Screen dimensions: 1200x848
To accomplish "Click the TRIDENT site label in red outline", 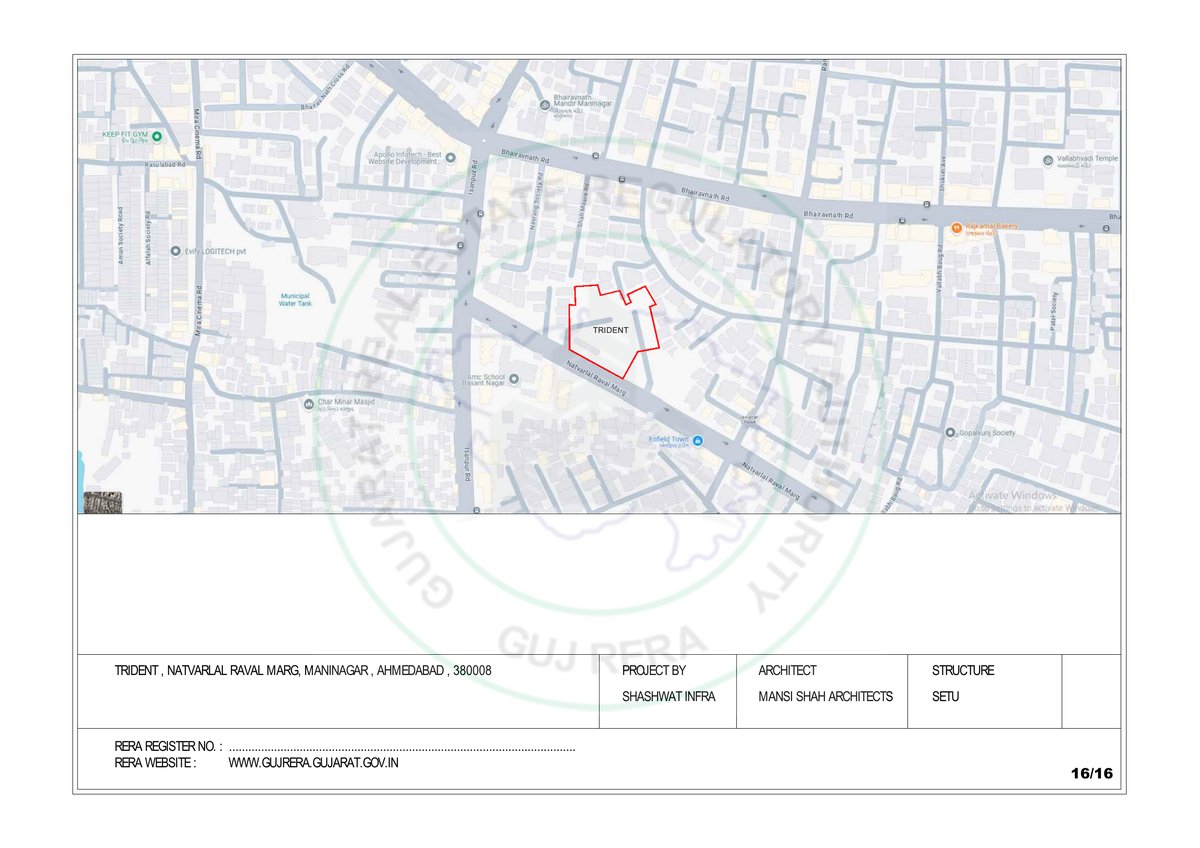I will coord(610,330).
